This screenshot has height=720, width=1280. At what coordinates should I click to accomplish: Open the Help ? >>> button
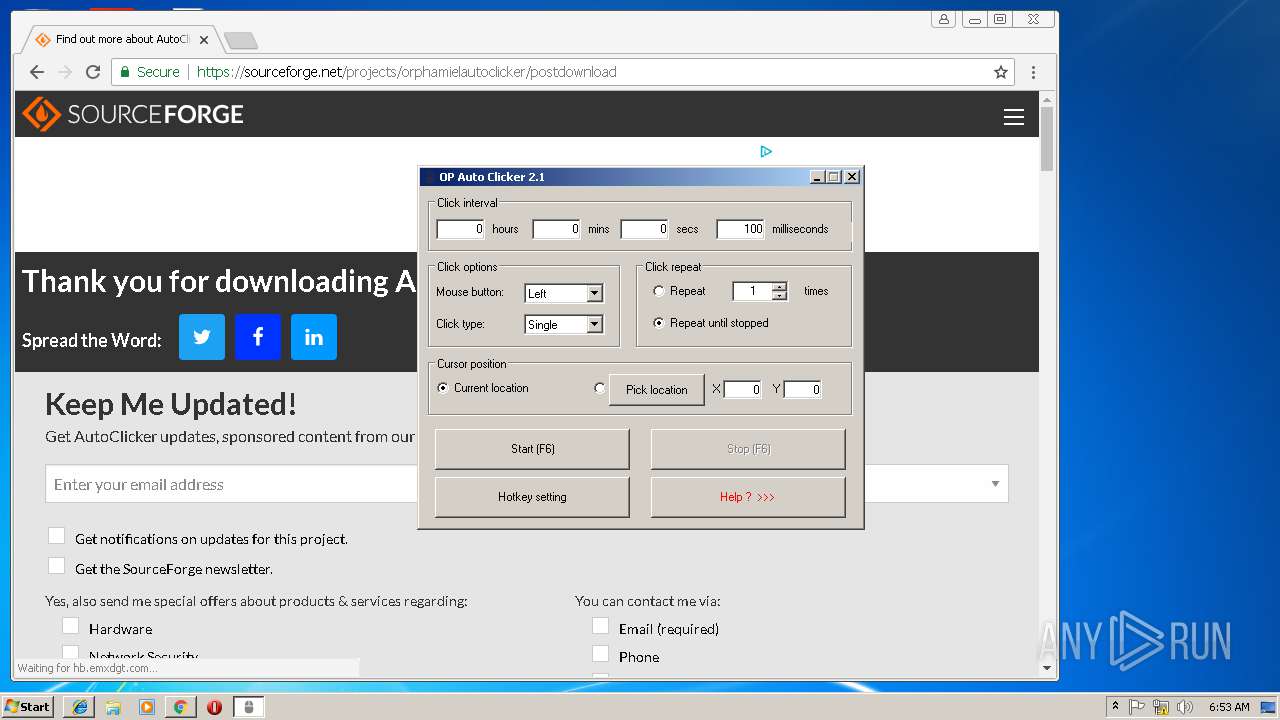[748, 497]
